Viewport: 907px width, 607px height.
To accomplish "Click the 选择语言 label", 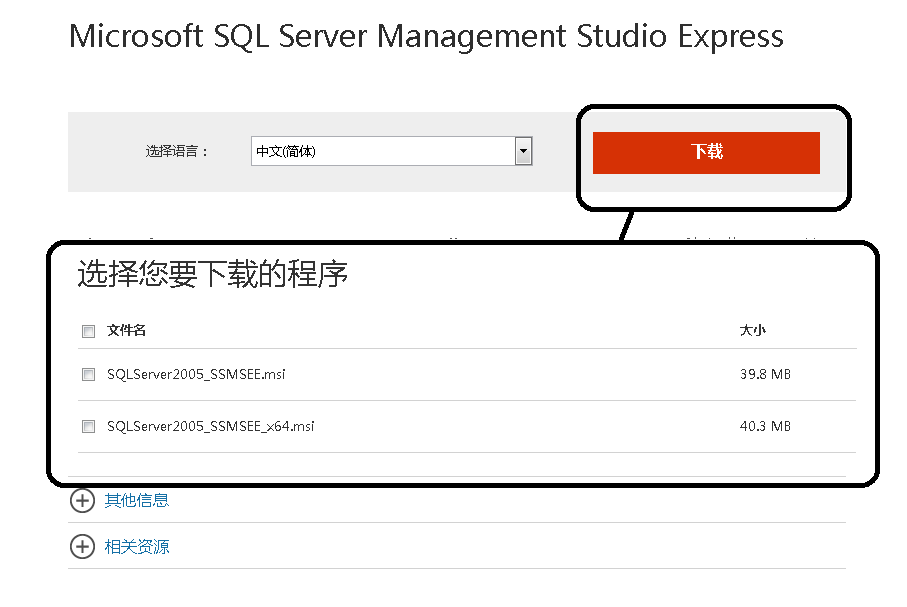I will [x=177, y=152].
